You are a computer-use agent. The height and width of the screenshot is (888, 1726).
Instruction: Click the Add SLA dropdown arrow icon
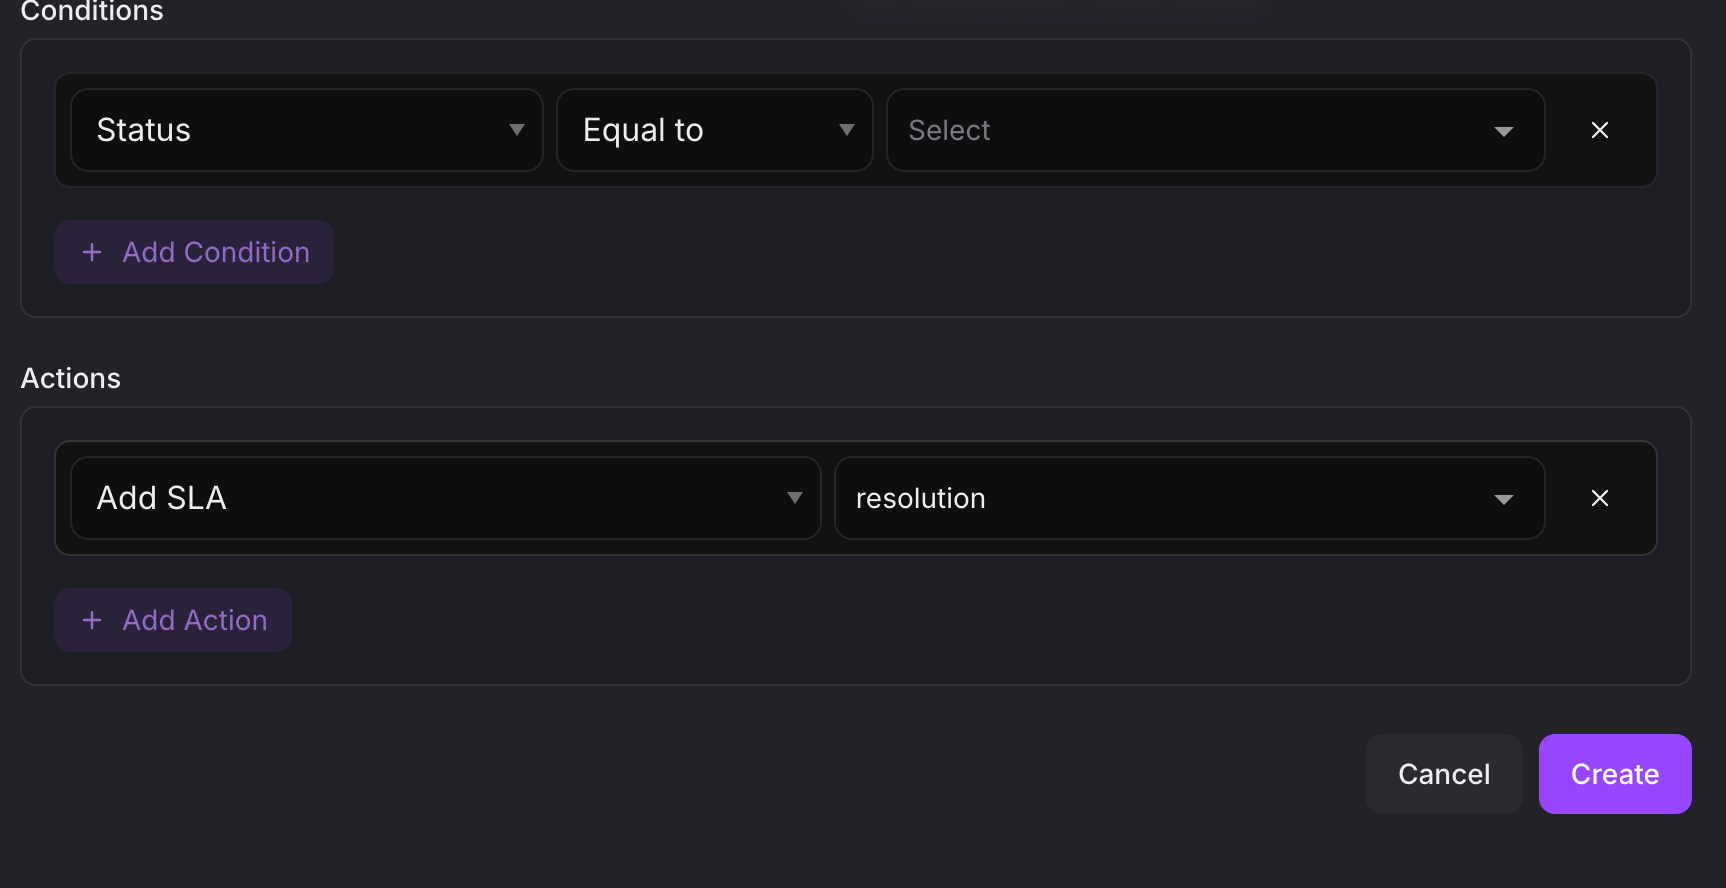click(x=794, y=498)
